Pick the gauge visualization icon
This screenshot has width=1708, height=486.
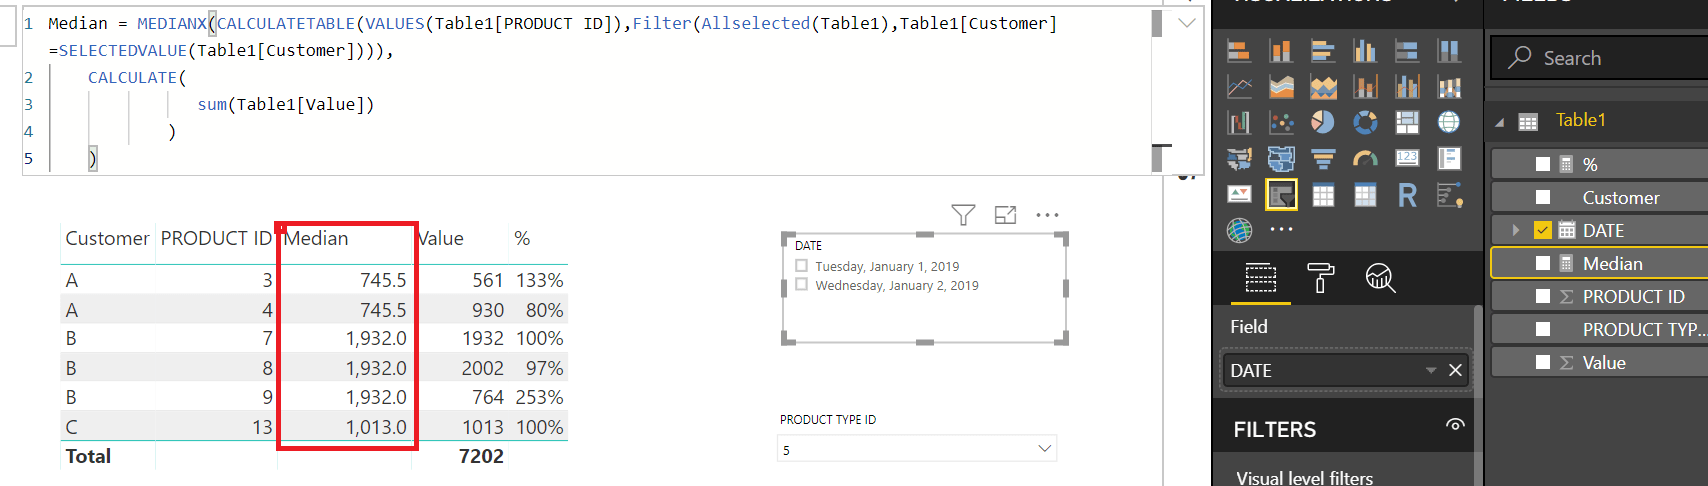coord(1365,158)
